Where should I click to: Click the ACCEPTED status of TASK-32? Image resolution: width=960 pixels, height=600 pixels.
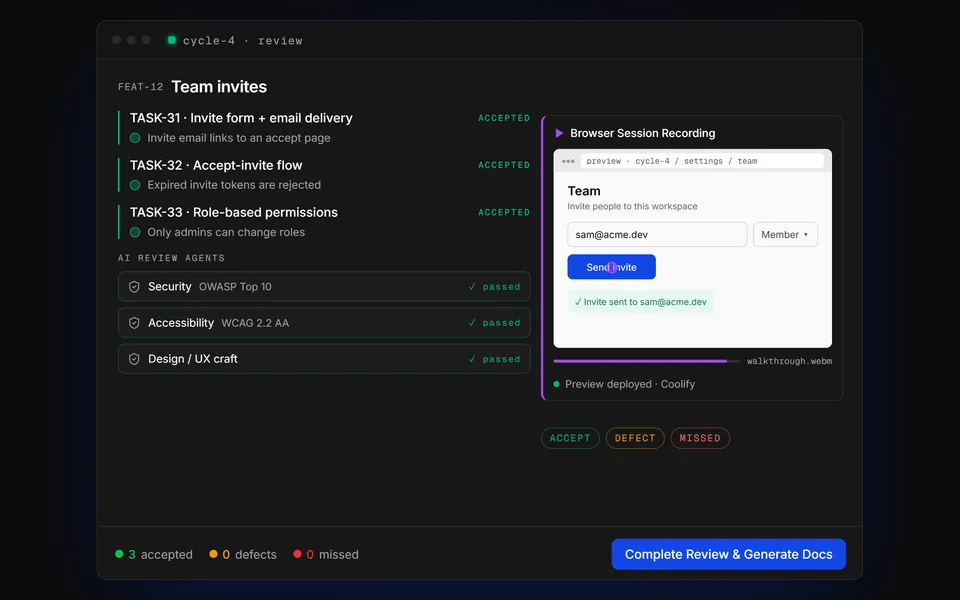coord(504,165)
